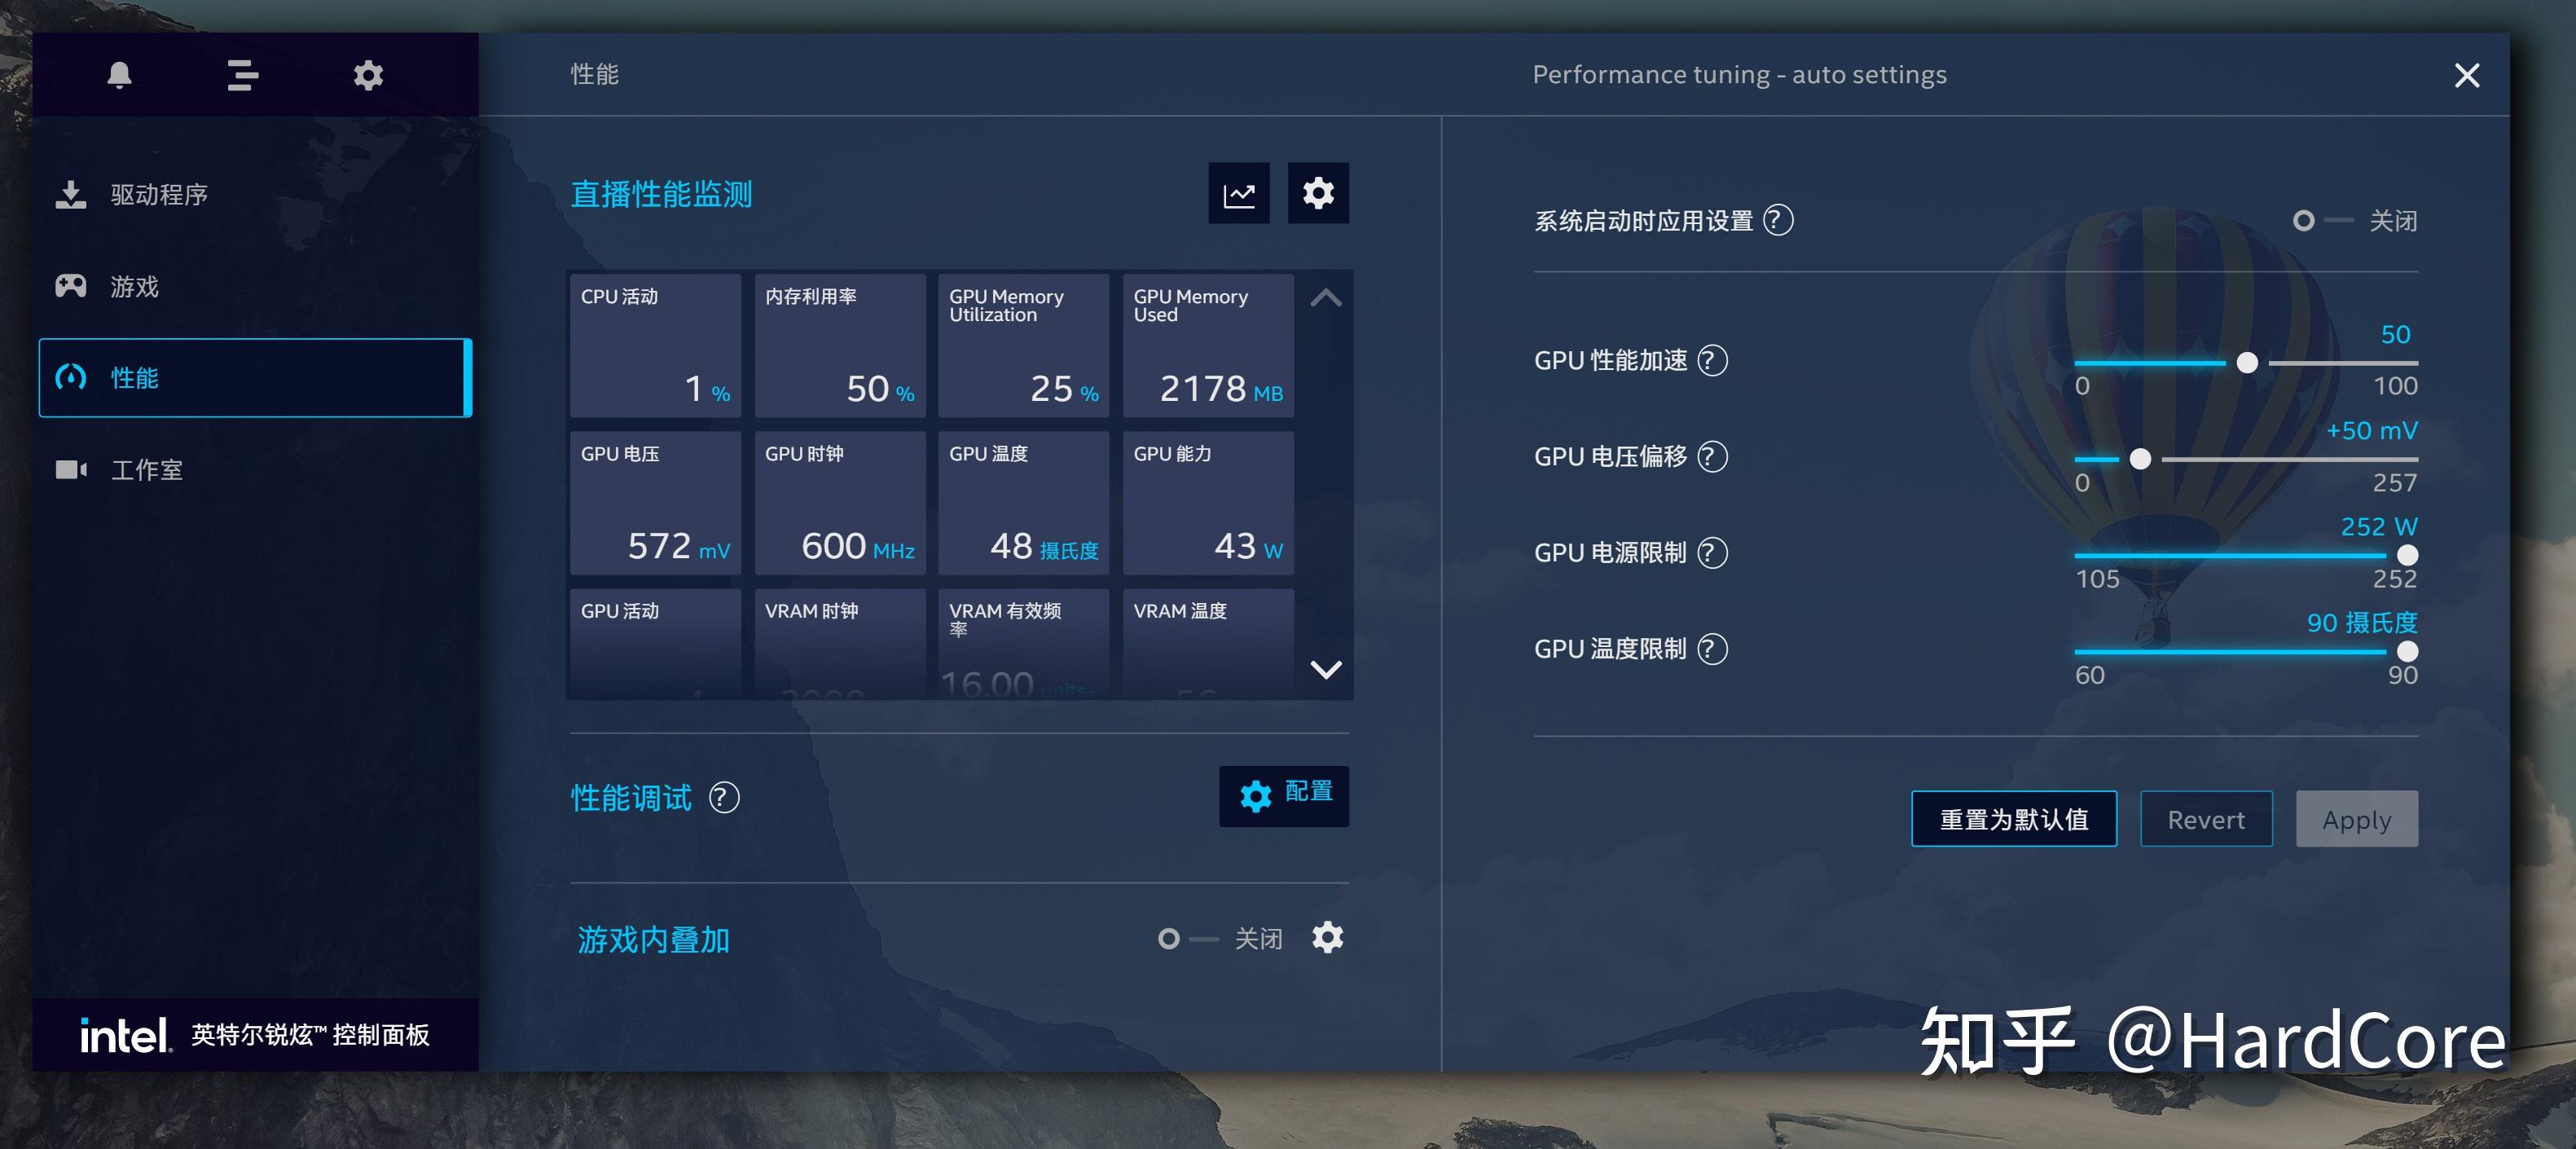Select the 性能 performance section
This screenshot has width=2576, height=1149.
point(255,378)
